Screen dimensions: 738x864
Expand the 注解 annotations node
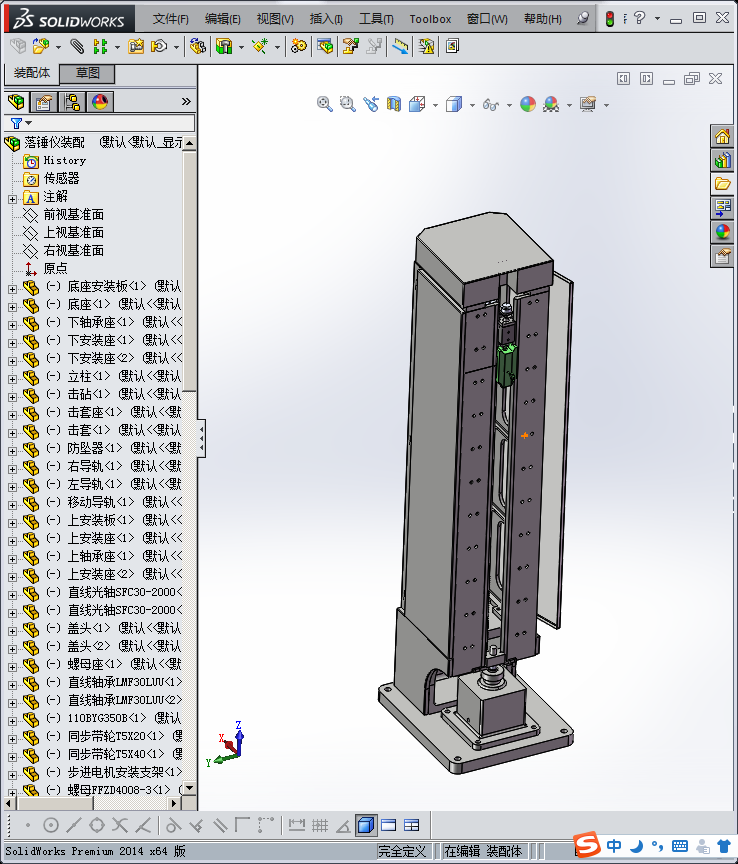[x=12, y=199]
